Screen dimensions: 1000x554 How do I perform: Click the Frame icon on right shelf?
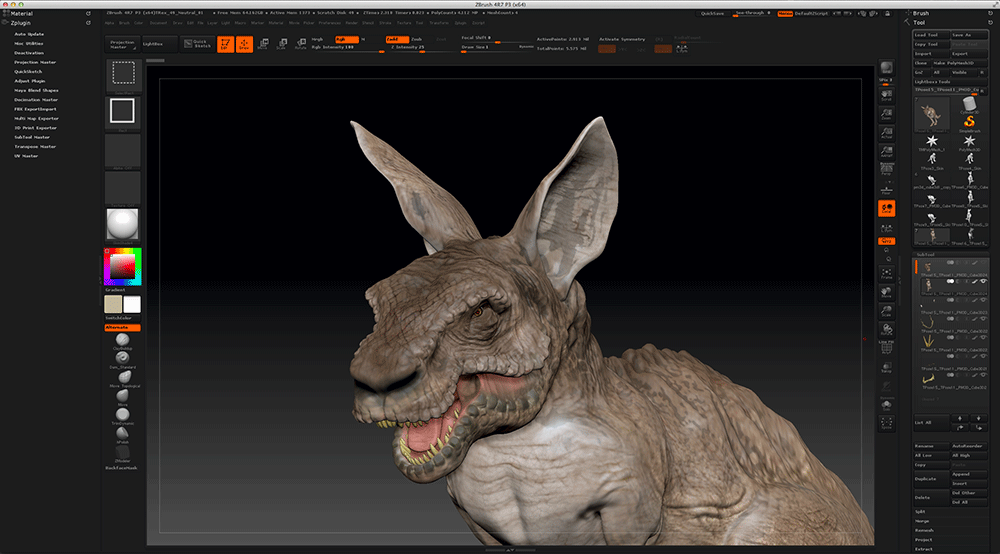click(886, 273)
